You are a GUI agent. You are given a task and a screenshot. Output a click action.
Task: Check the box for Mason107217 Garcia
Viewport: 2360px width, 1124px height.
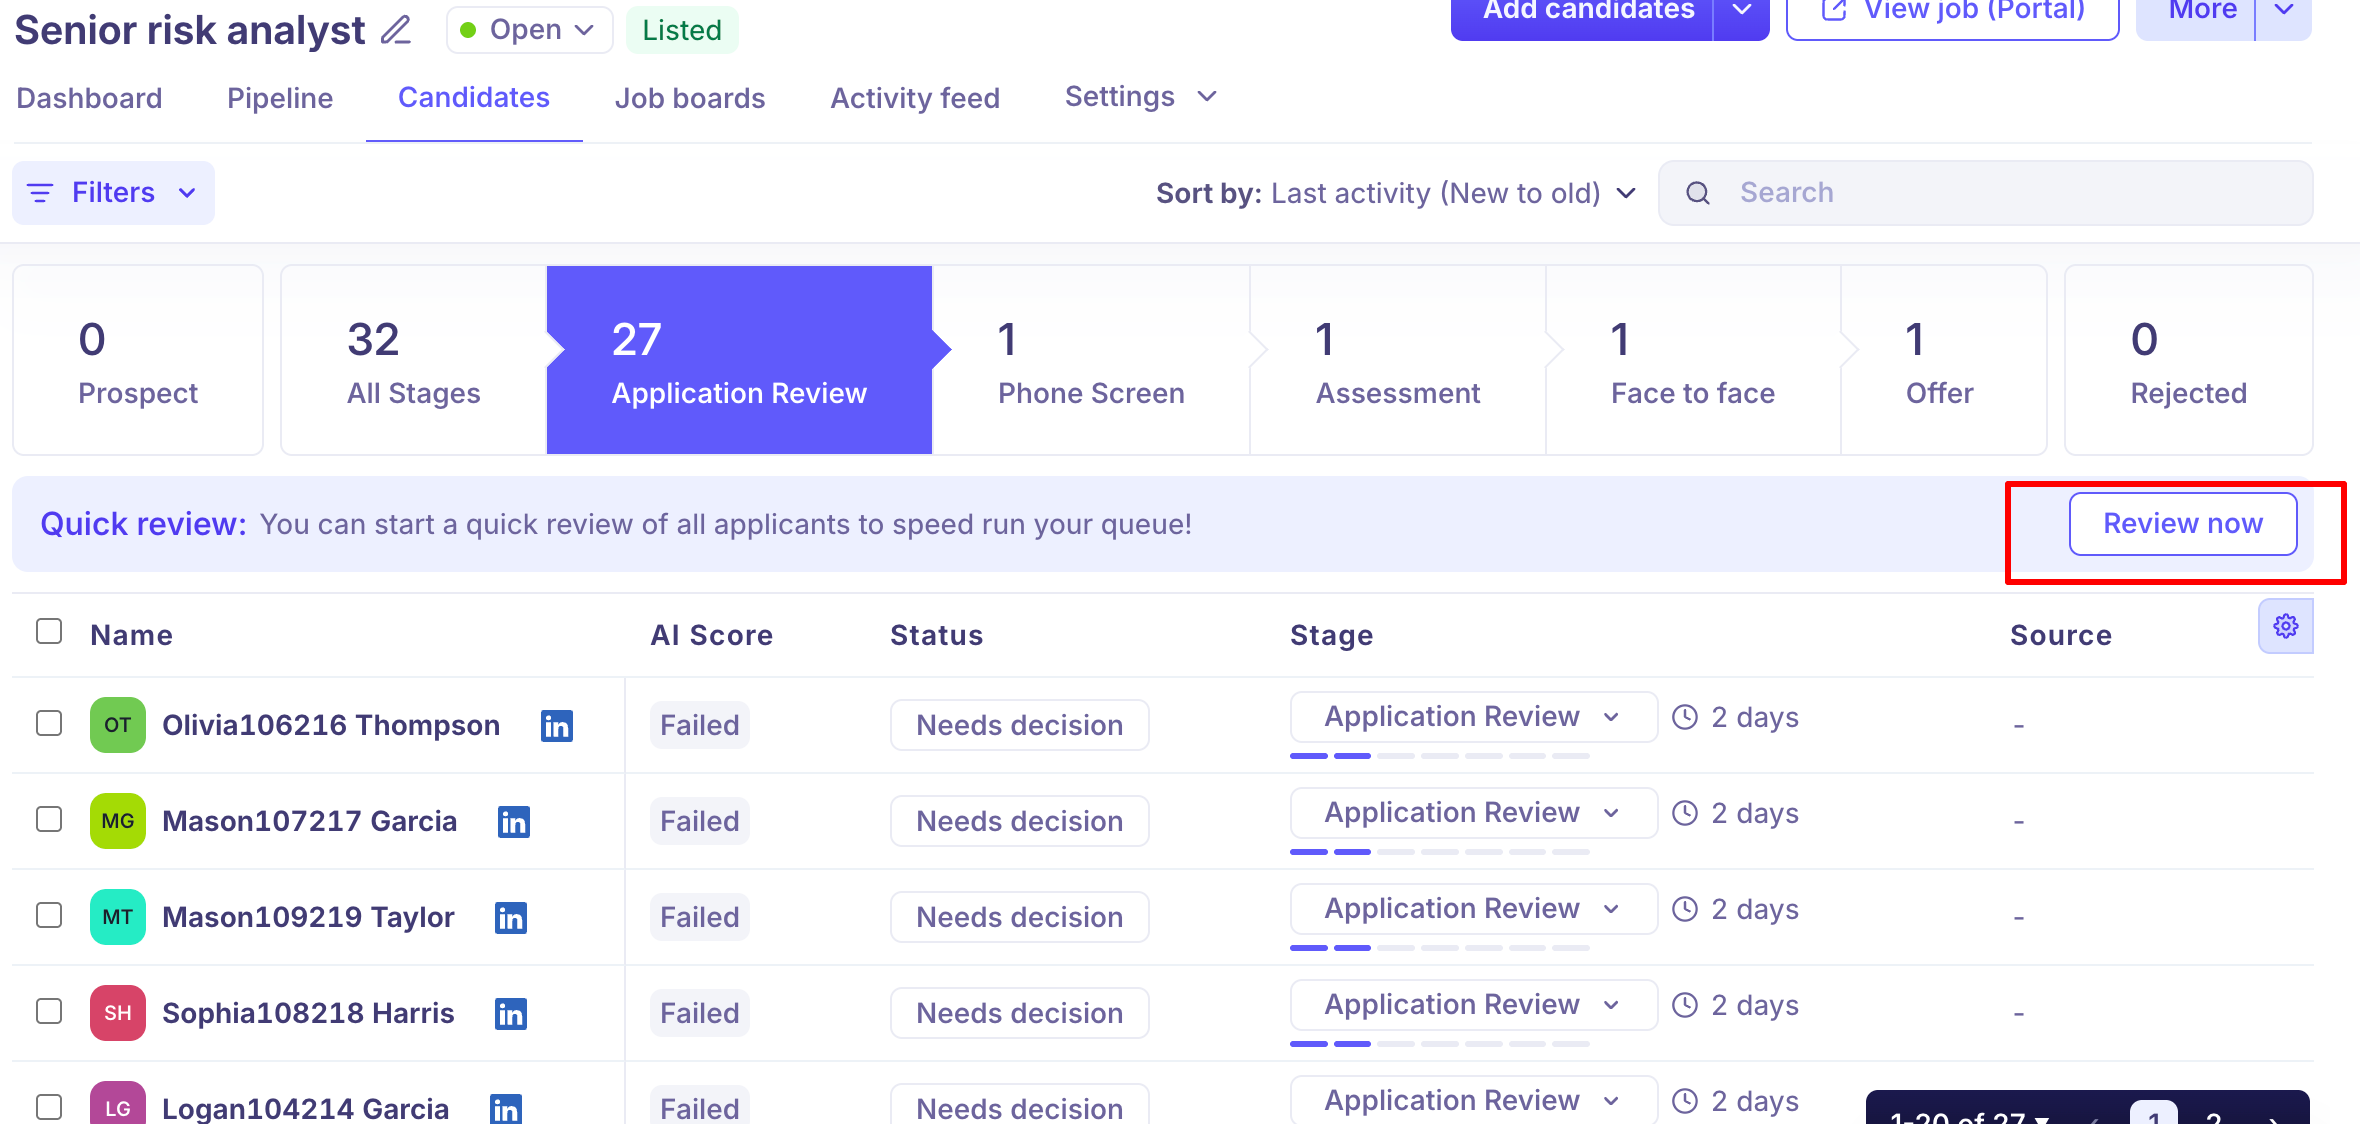click(x=49, y=819)
